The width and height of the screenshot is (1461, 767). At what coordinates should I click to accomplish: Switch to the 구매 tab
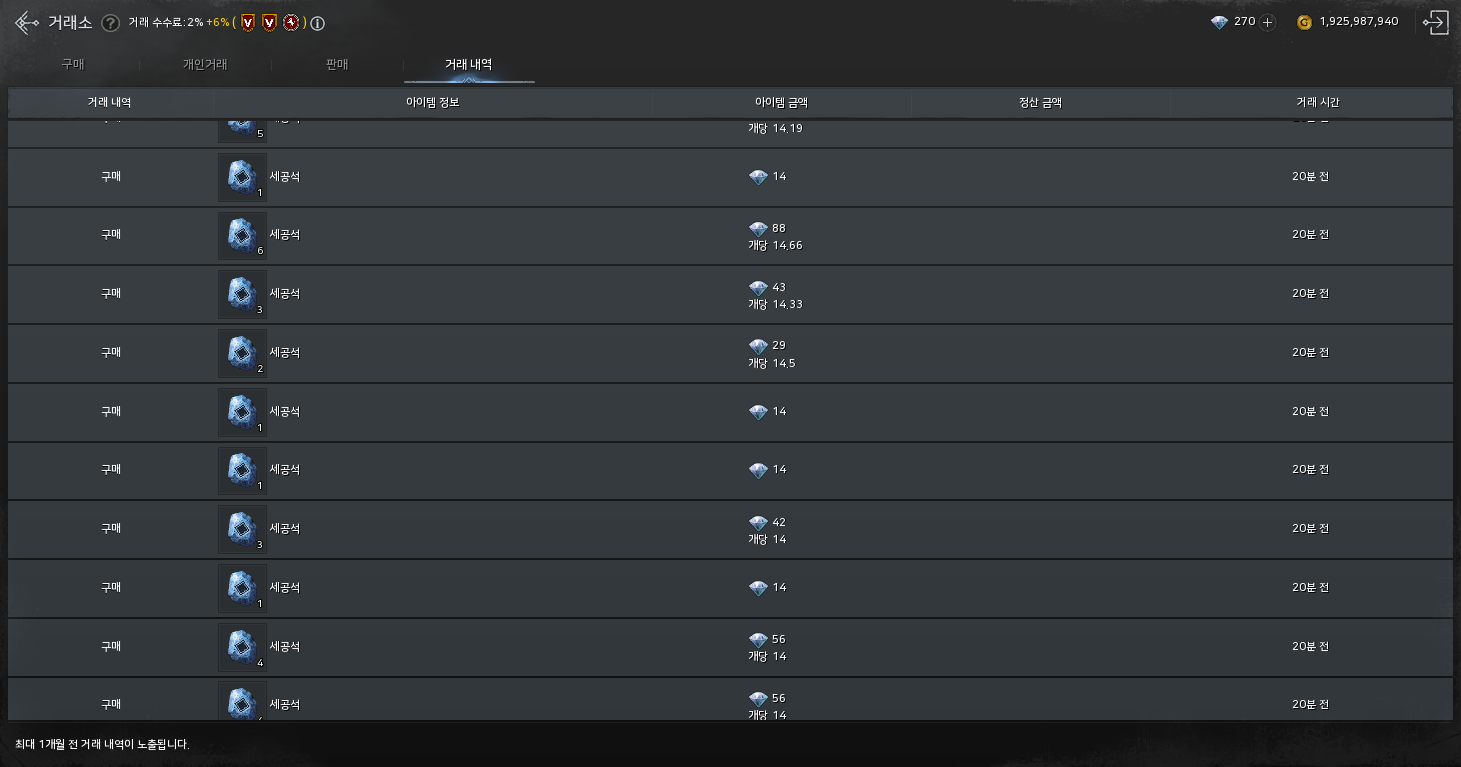pos(73,64)
